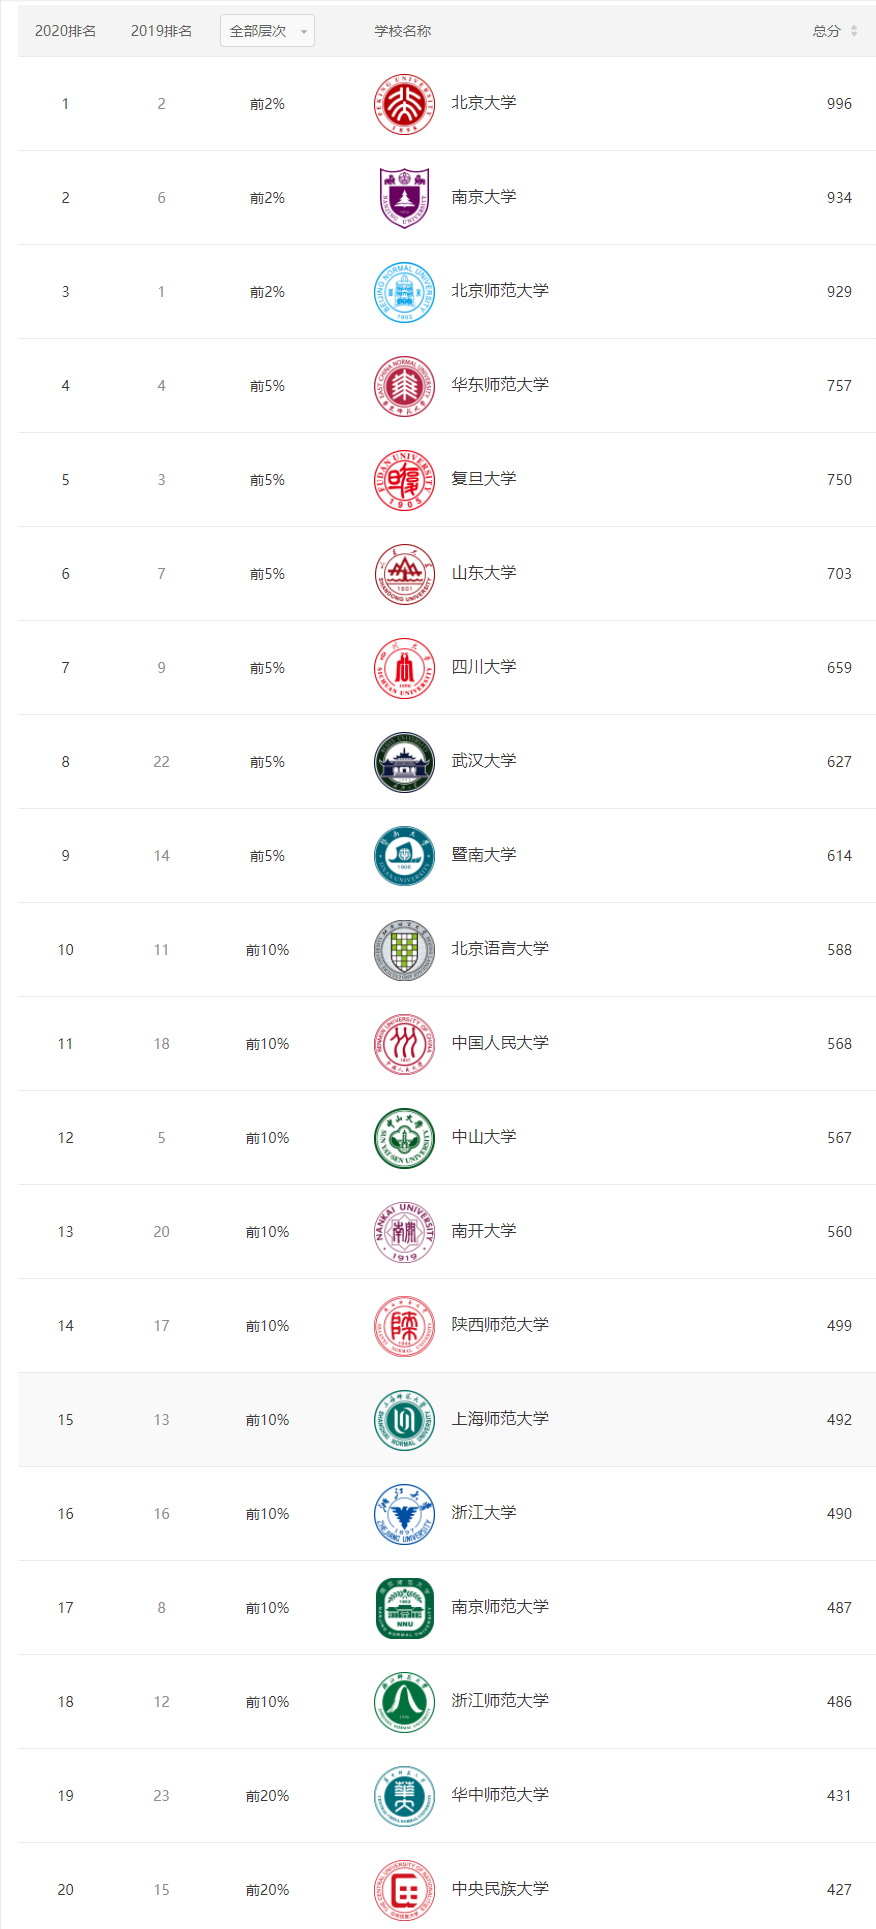Click the Wuhan University logo
The height and width of the screenshot is (1929, 876).
(404, 761)
